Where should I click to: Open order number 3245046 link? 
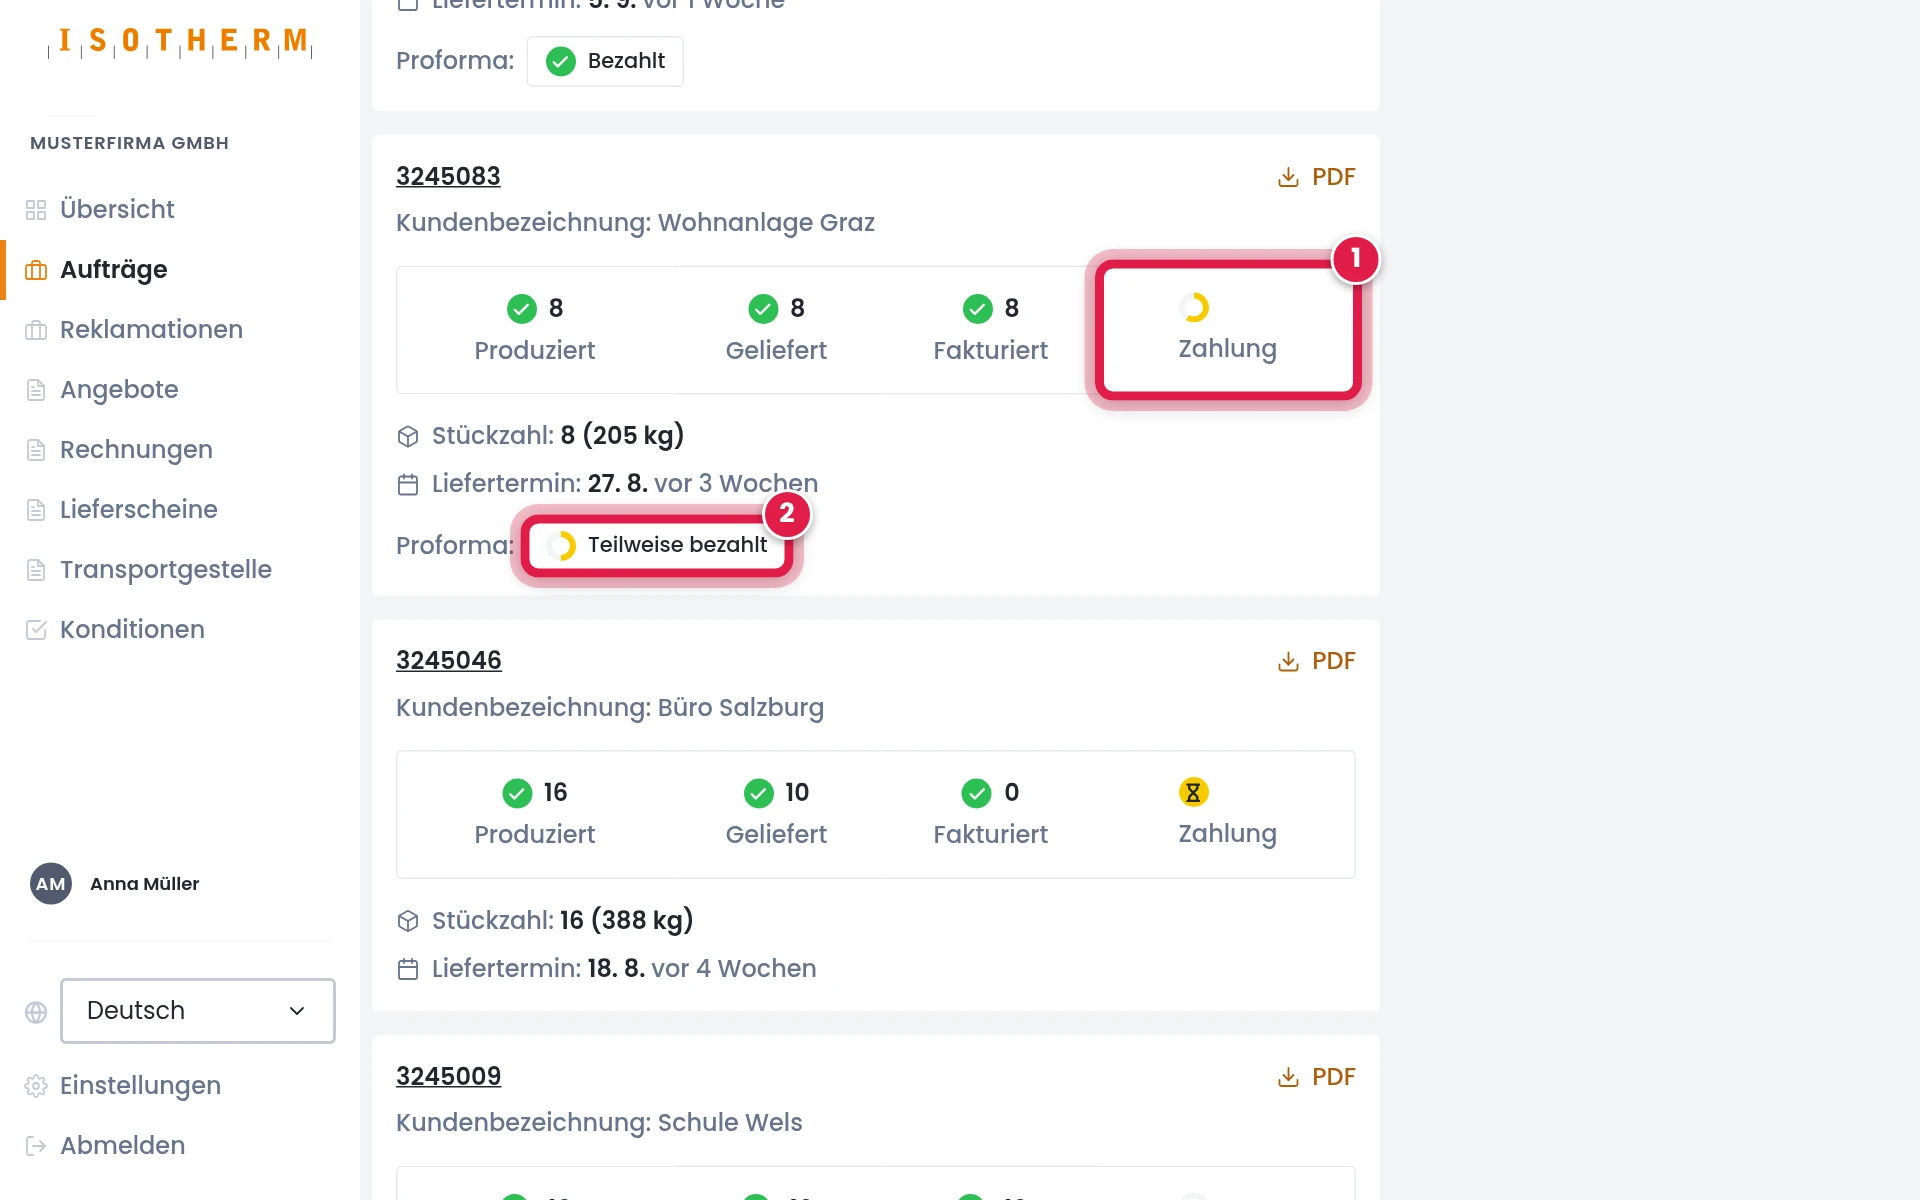[x=448, y=661]
